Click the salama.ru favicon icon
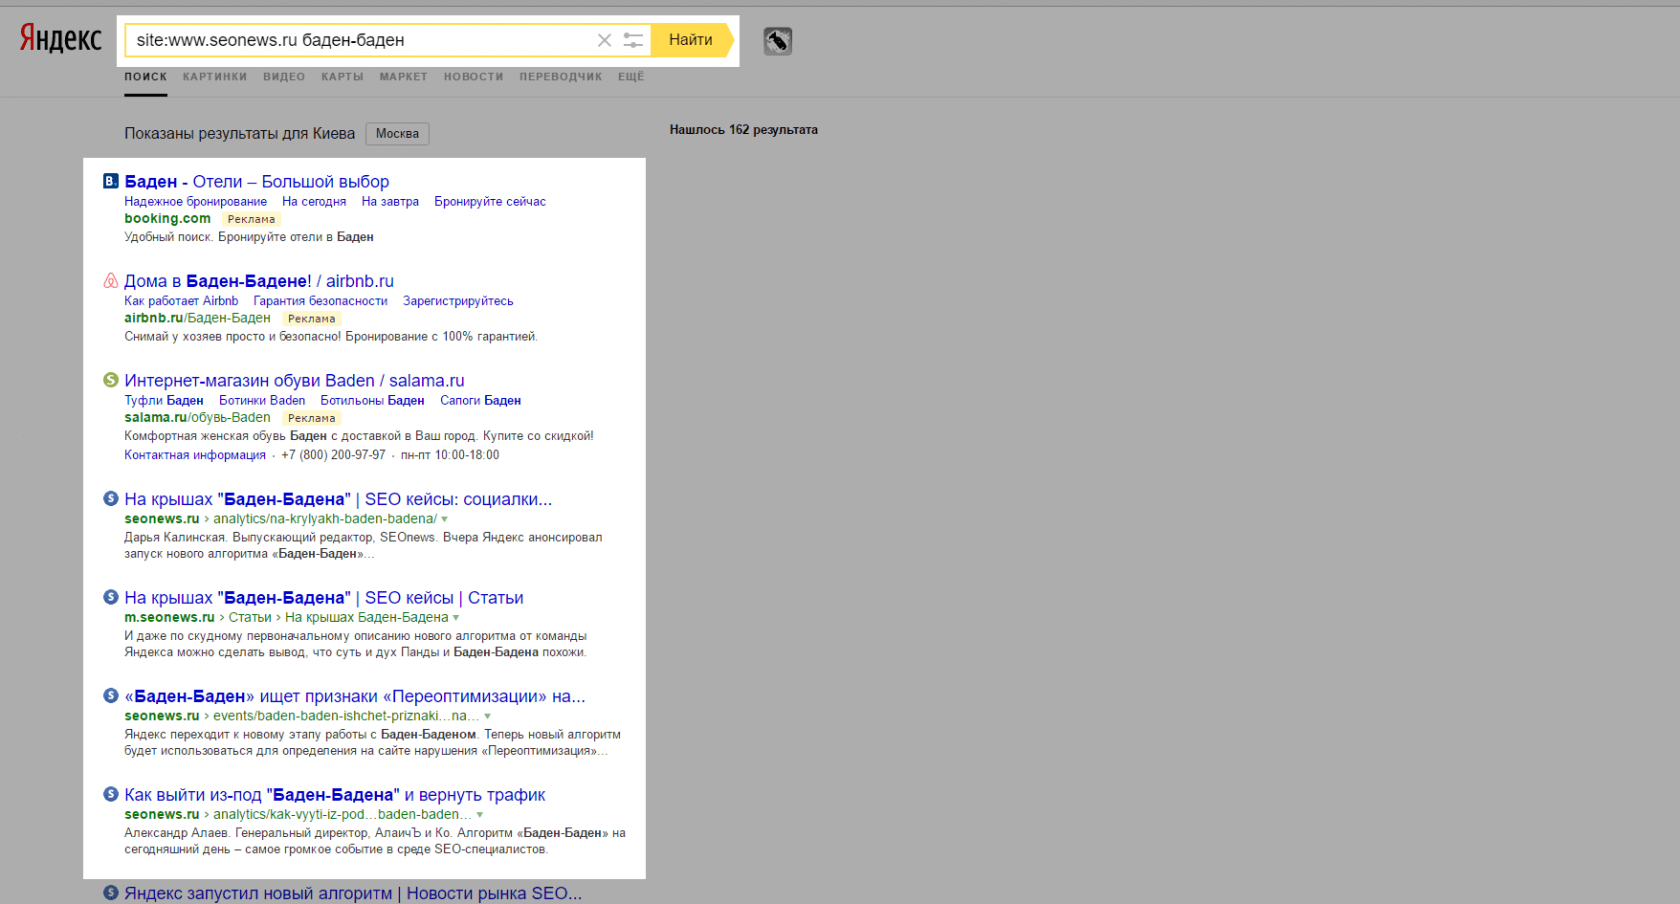1680x904 pixels. point(111,379)
